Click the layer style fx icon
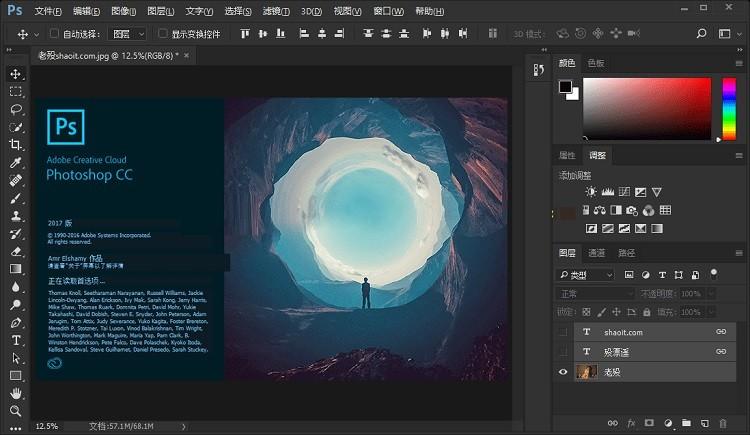The width and height of the screenshot is (750, 435). pos(631,423)
